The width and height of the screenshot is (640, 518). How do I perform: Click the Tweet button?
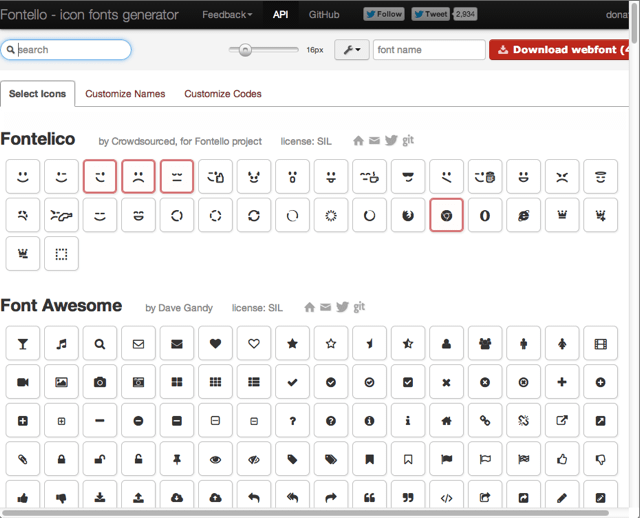click(x=431, y=14)
